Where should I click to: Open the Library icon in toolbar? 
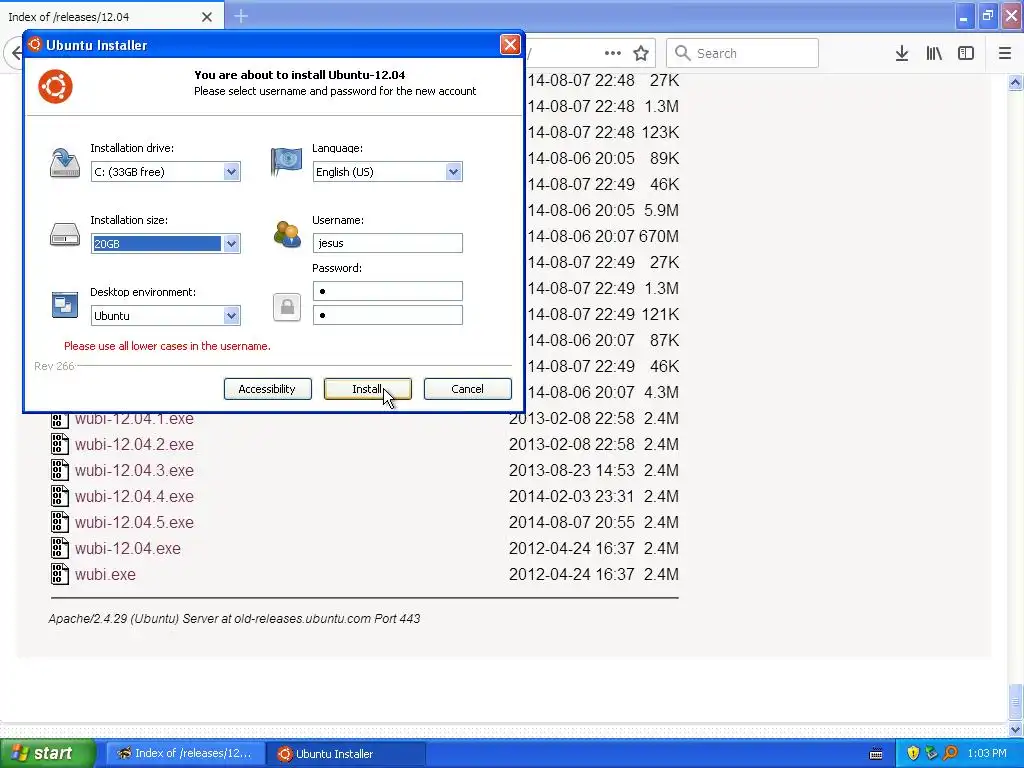(x=934, y=53)
